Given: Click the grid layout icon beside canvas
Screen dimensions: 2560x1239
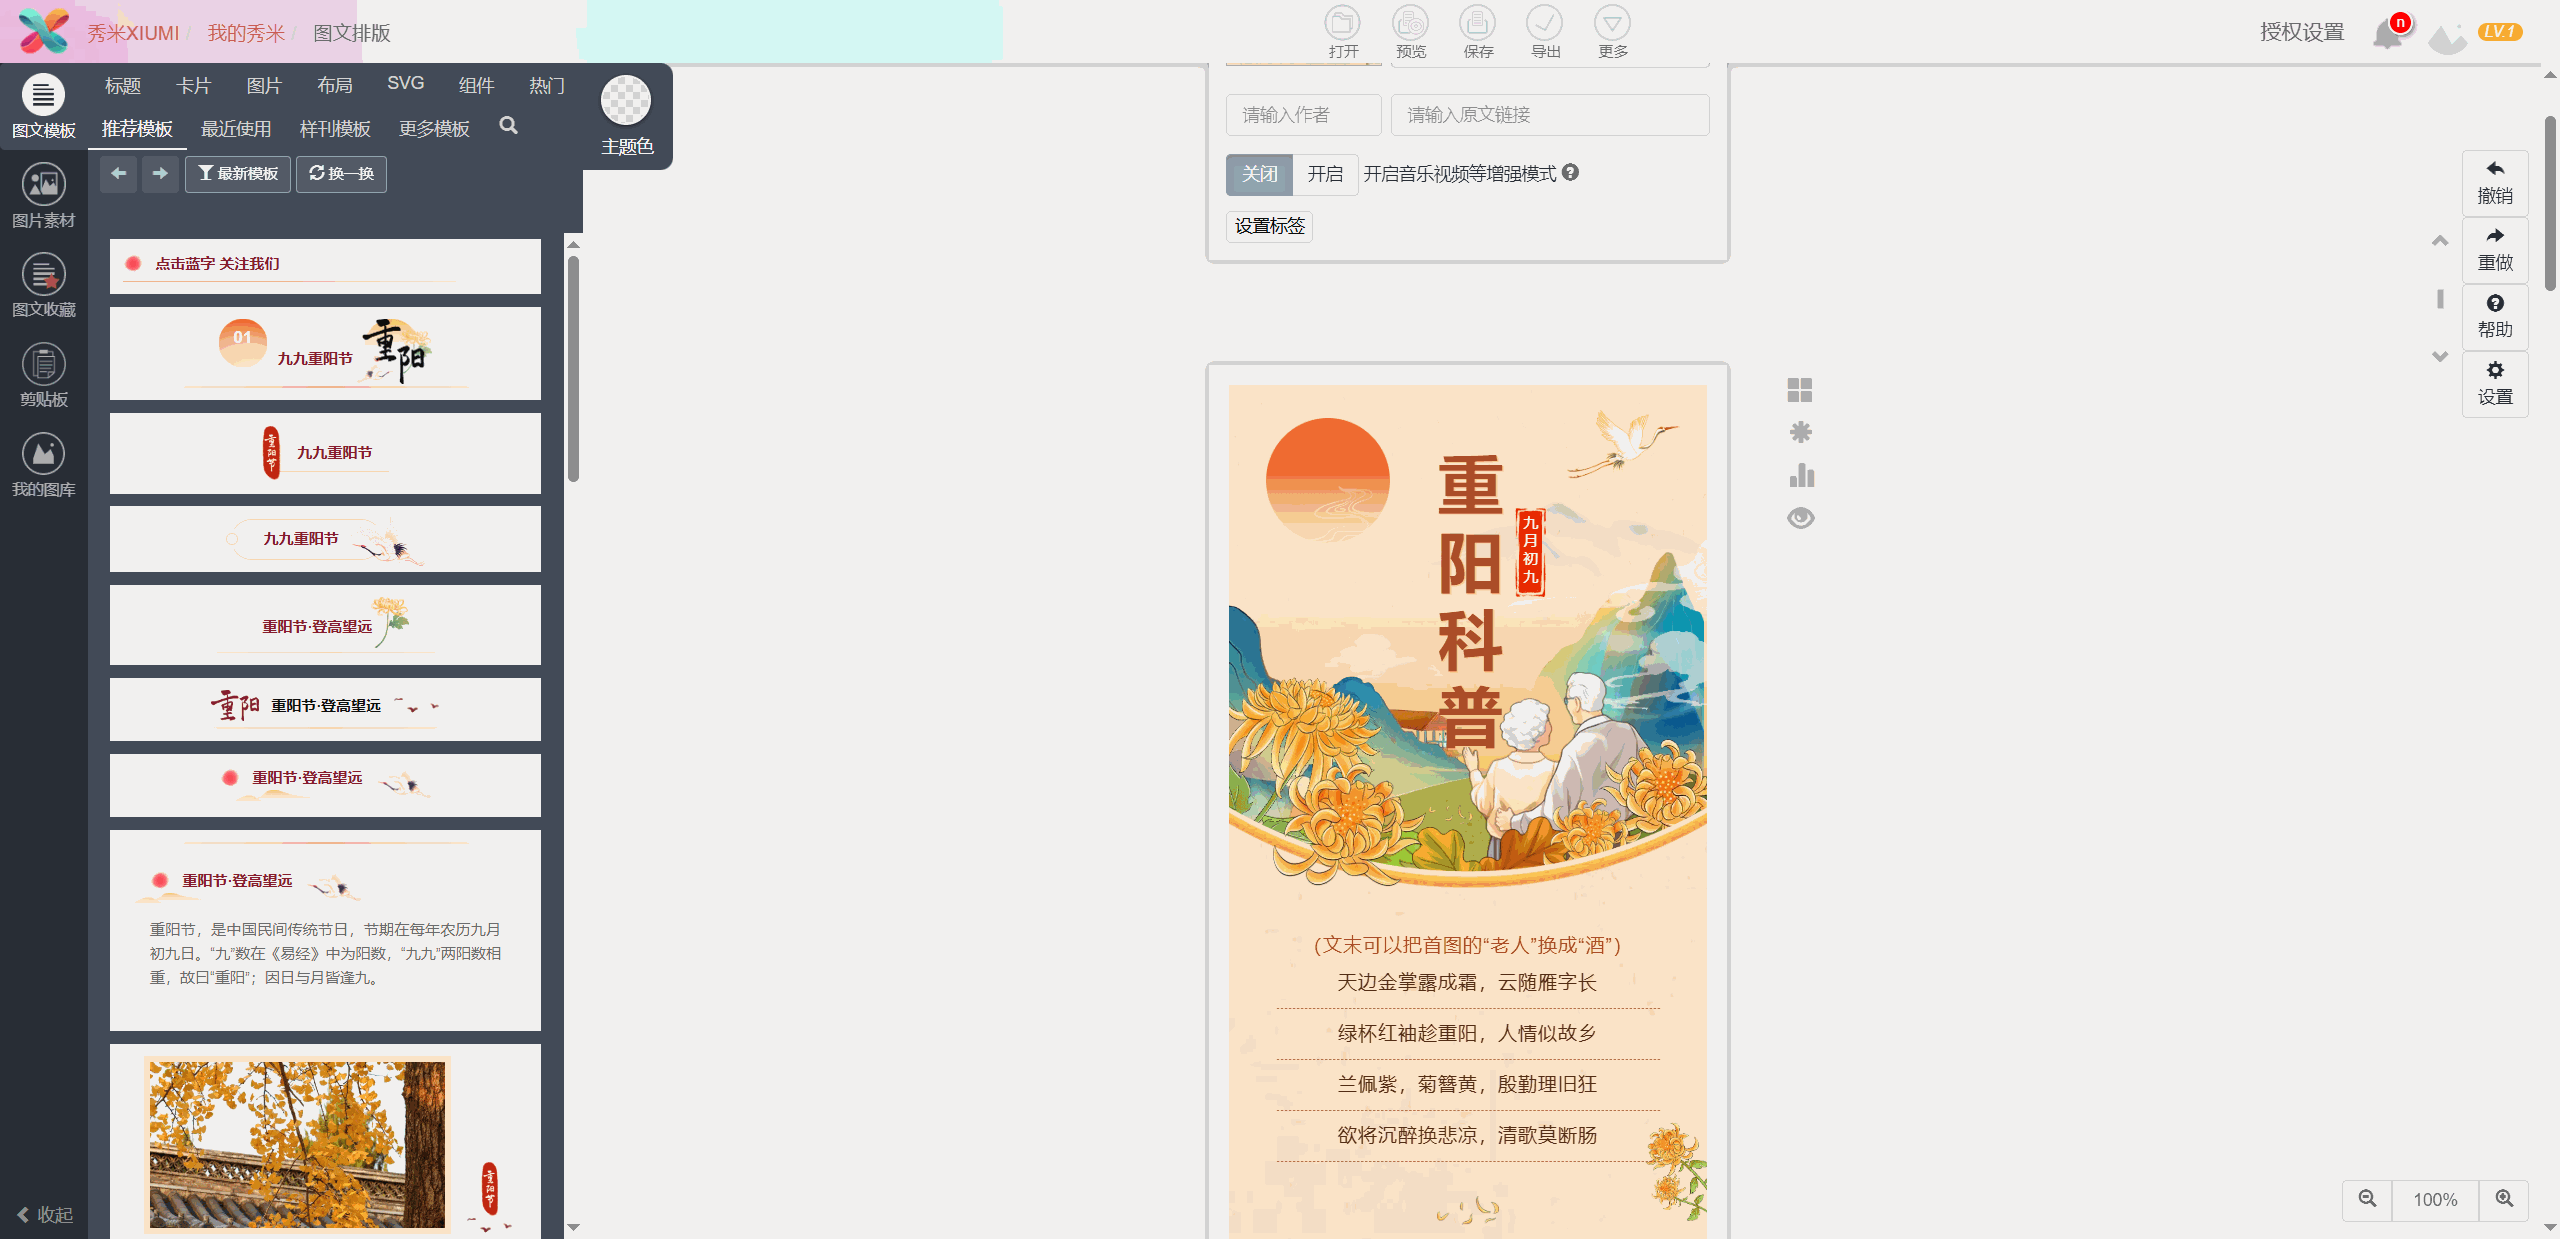Looking at the screenshot, I should pos(1800,390).
